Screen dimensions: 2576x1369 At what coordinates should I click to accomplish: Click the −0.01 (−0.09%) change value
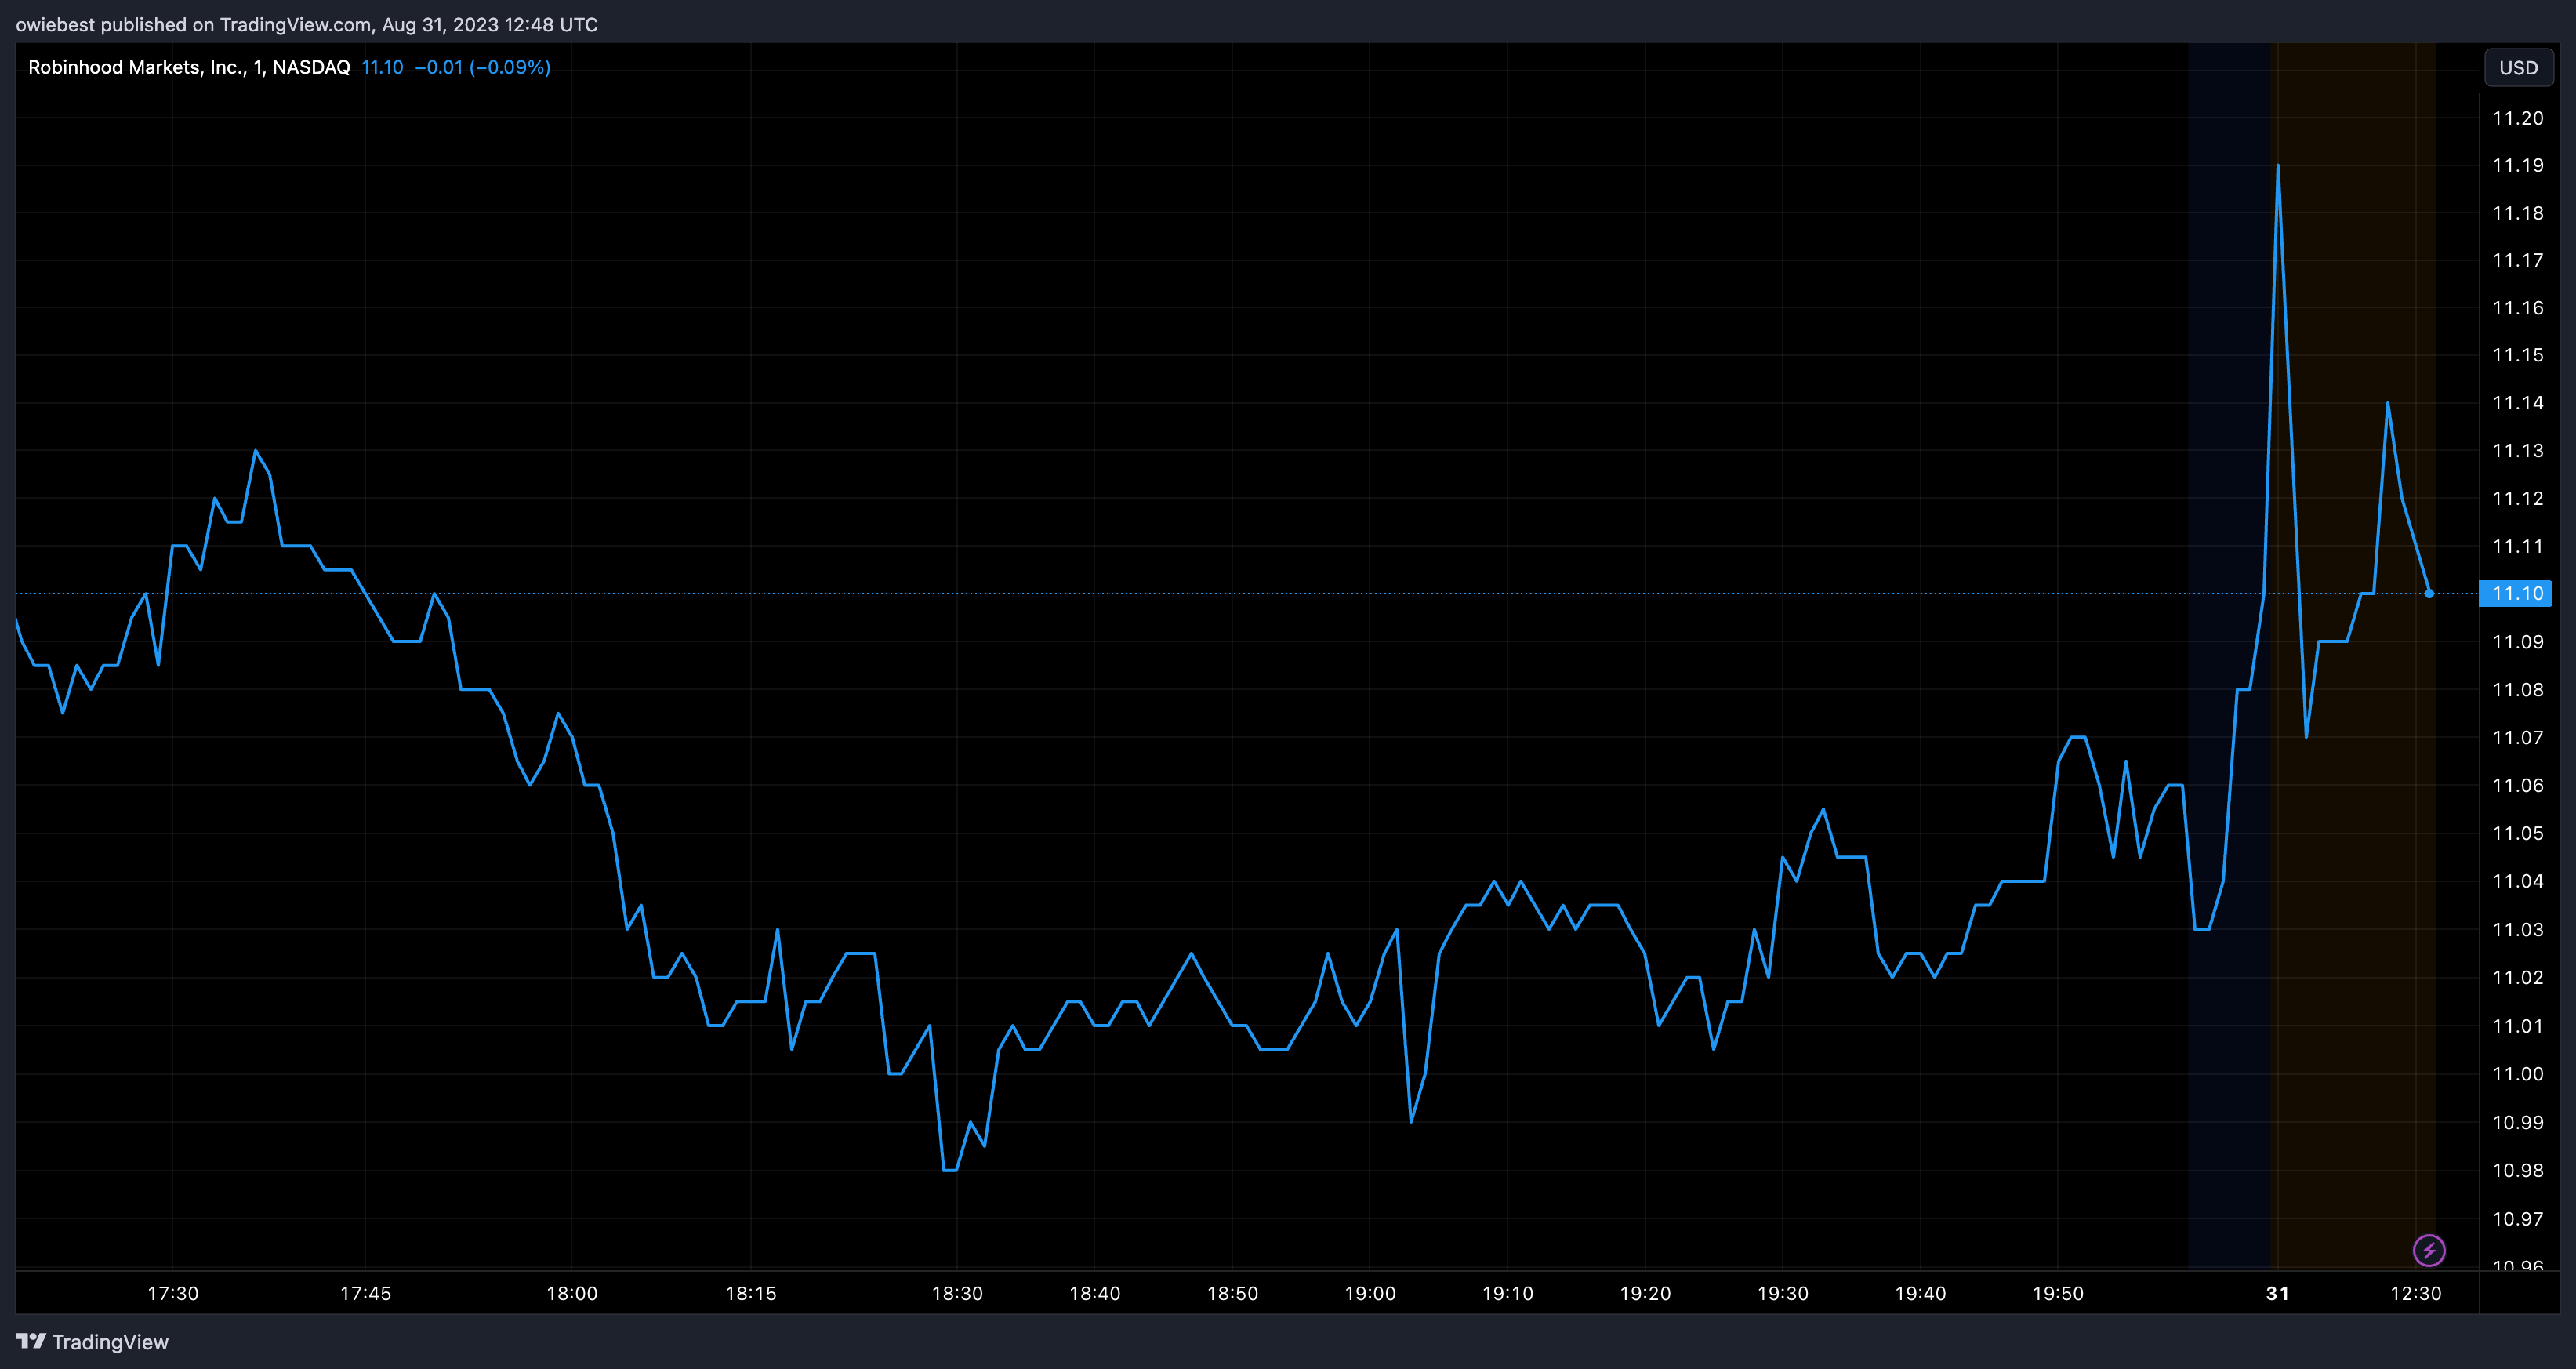click(483, 67)
